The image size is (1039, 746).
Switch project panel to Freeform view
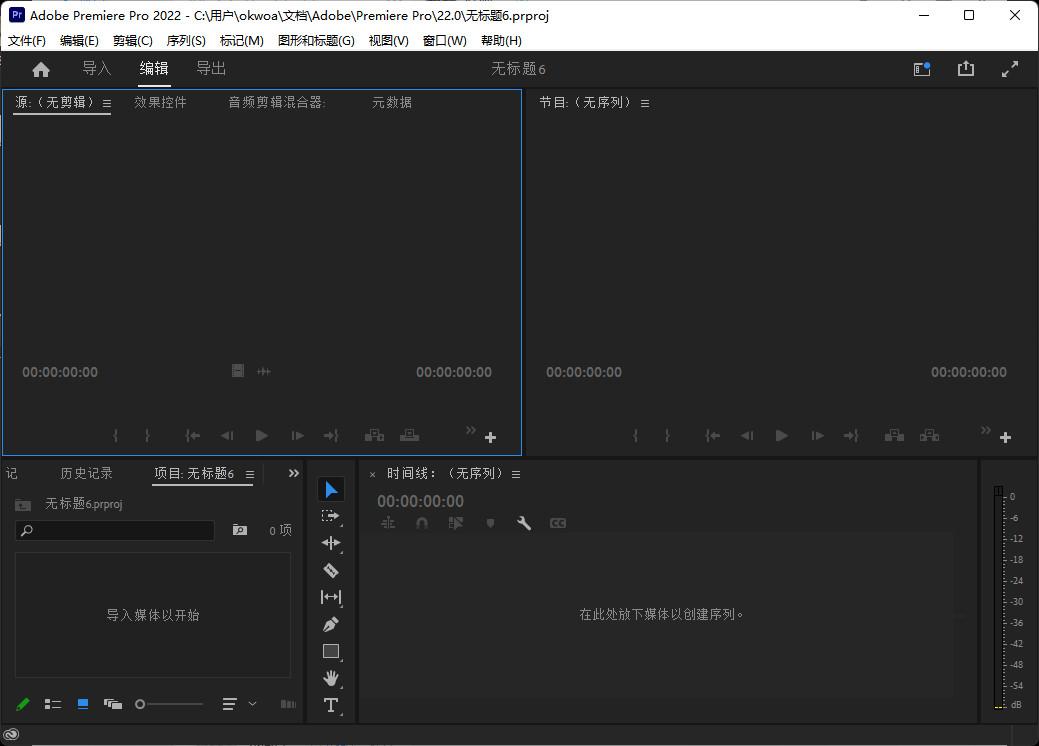pos(113,704)
